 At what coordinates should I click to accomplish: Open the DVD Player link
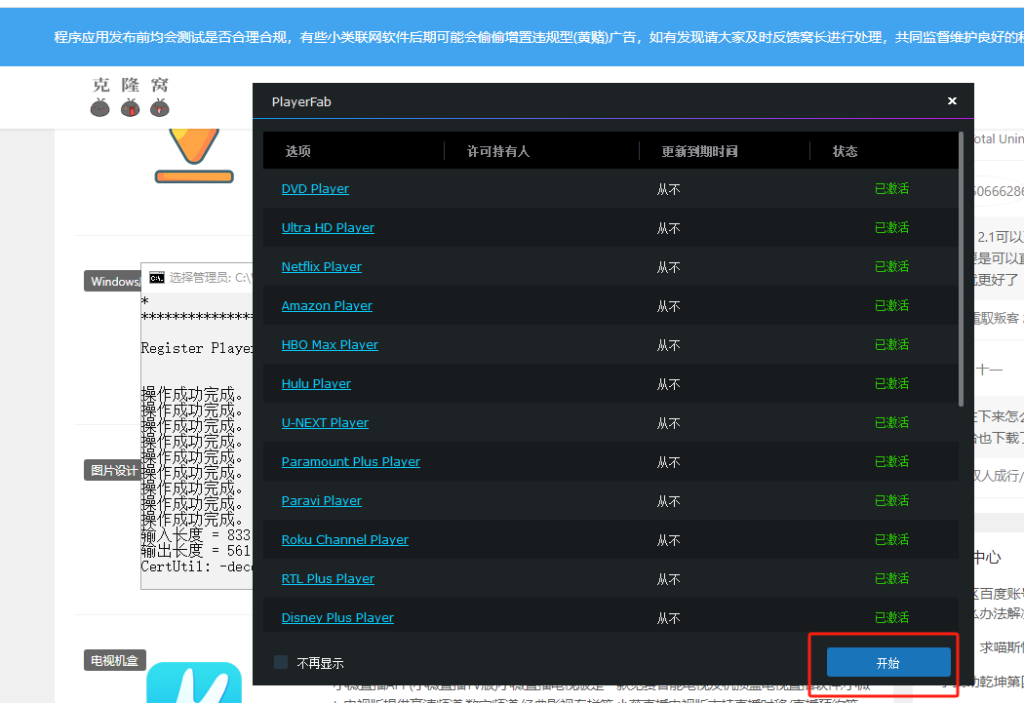[x=315, y=189]
